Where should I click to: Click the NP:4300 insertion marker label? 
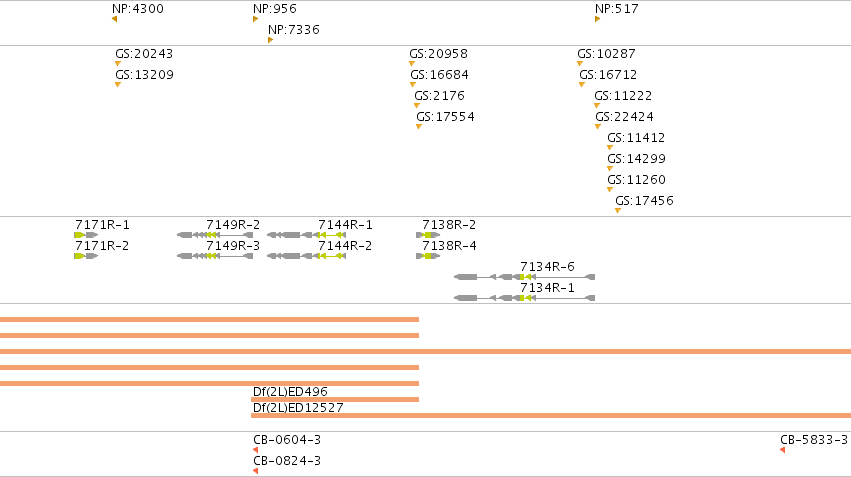pyautogui.click(x=137, y=9)
